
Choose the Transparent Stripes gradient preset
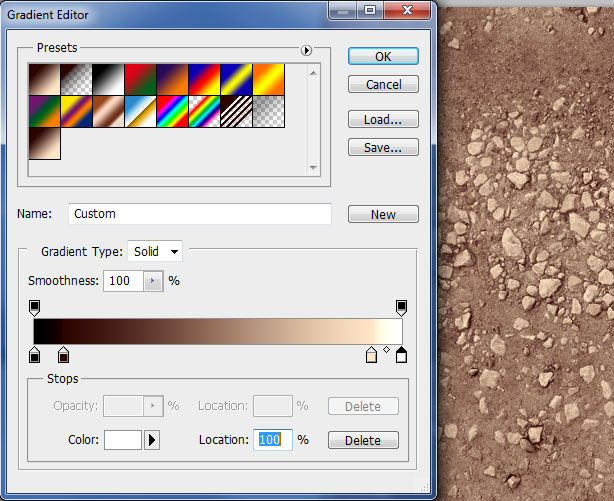click(236, 110)
